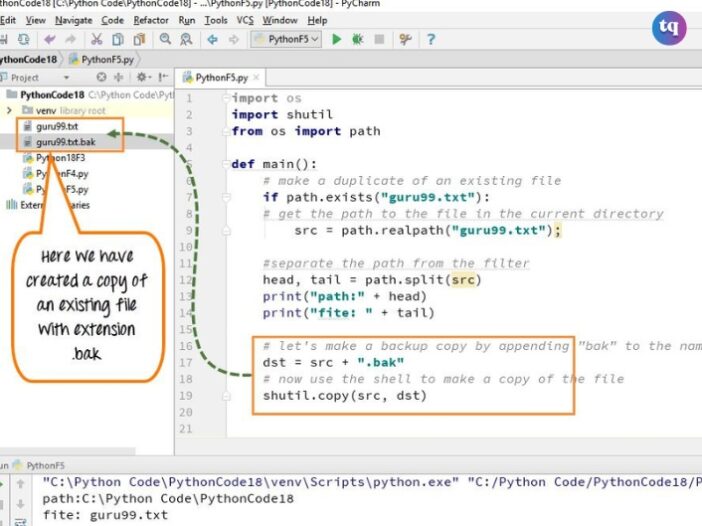Viewport: 702px width, 526px height.
Task: Click the Synchronize toolbar icon
Action: 23,39
